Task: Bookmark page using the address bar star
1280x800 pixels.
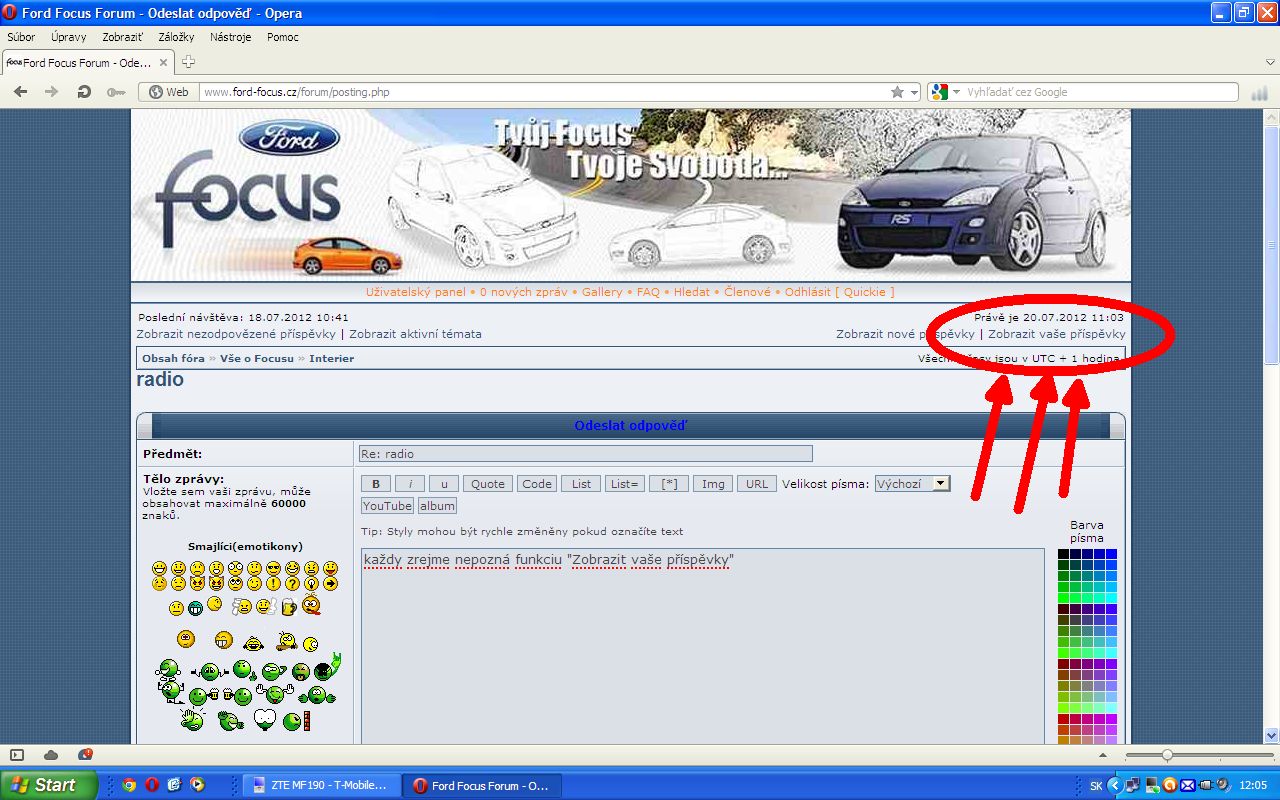Action: (x=897, y=92)
